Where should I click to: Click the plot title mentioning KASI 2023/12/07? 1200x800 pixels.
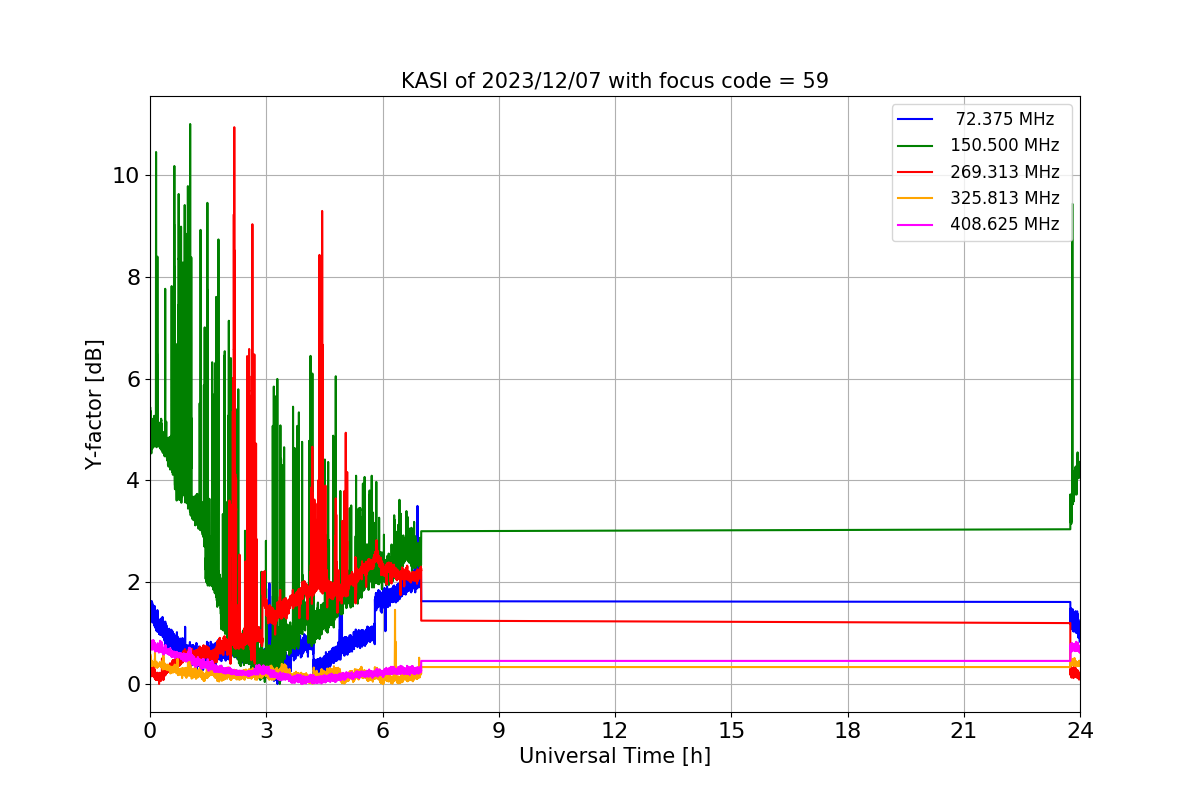(x=614, y=81)
